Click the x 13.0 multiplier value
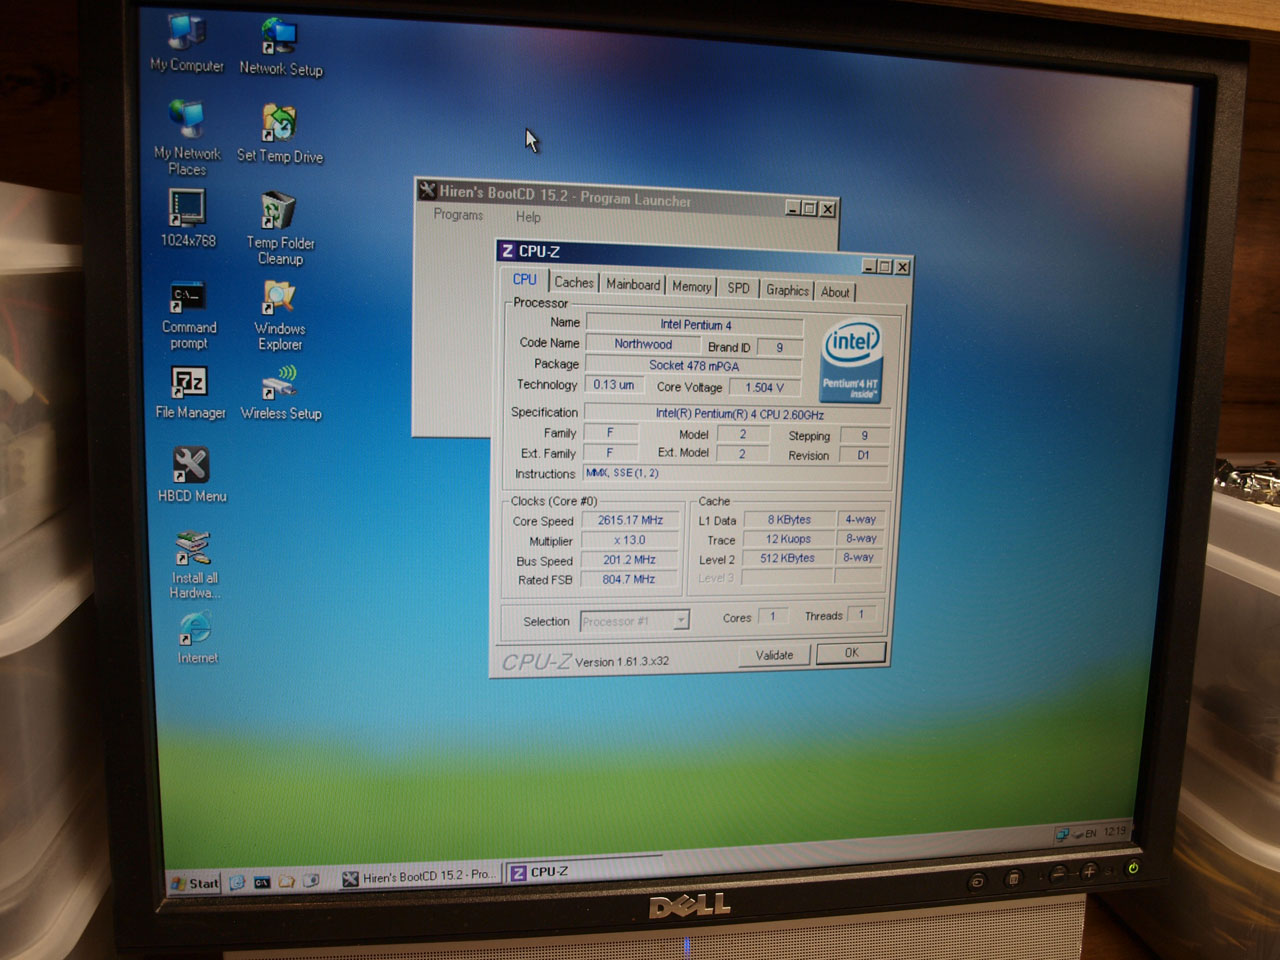This screenshot has height=960, width=1280. point(630,540)
